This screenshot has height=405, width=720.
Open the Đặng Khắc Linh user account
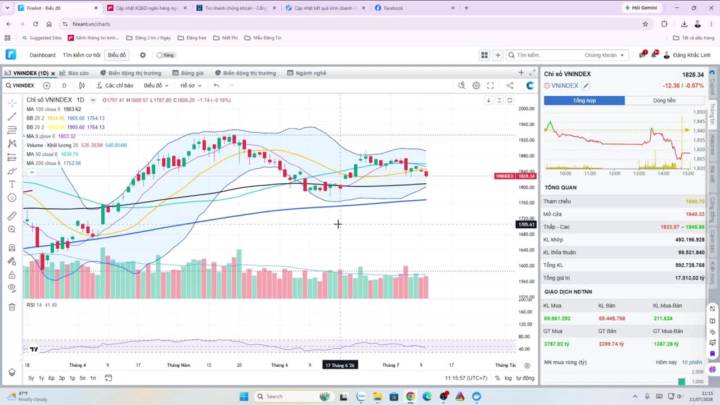tap(687, 55)
